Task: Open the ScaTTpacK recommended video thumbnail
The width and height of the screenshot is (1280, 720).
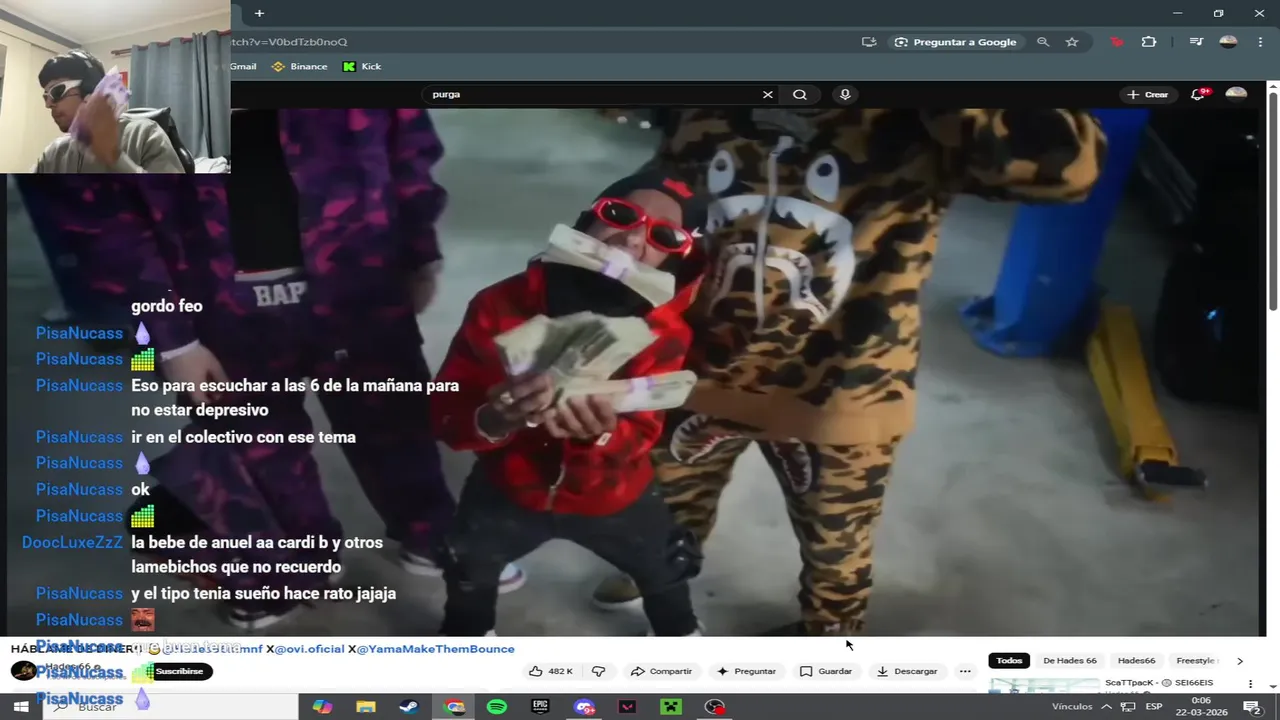Action: [x=1044, y=685]
